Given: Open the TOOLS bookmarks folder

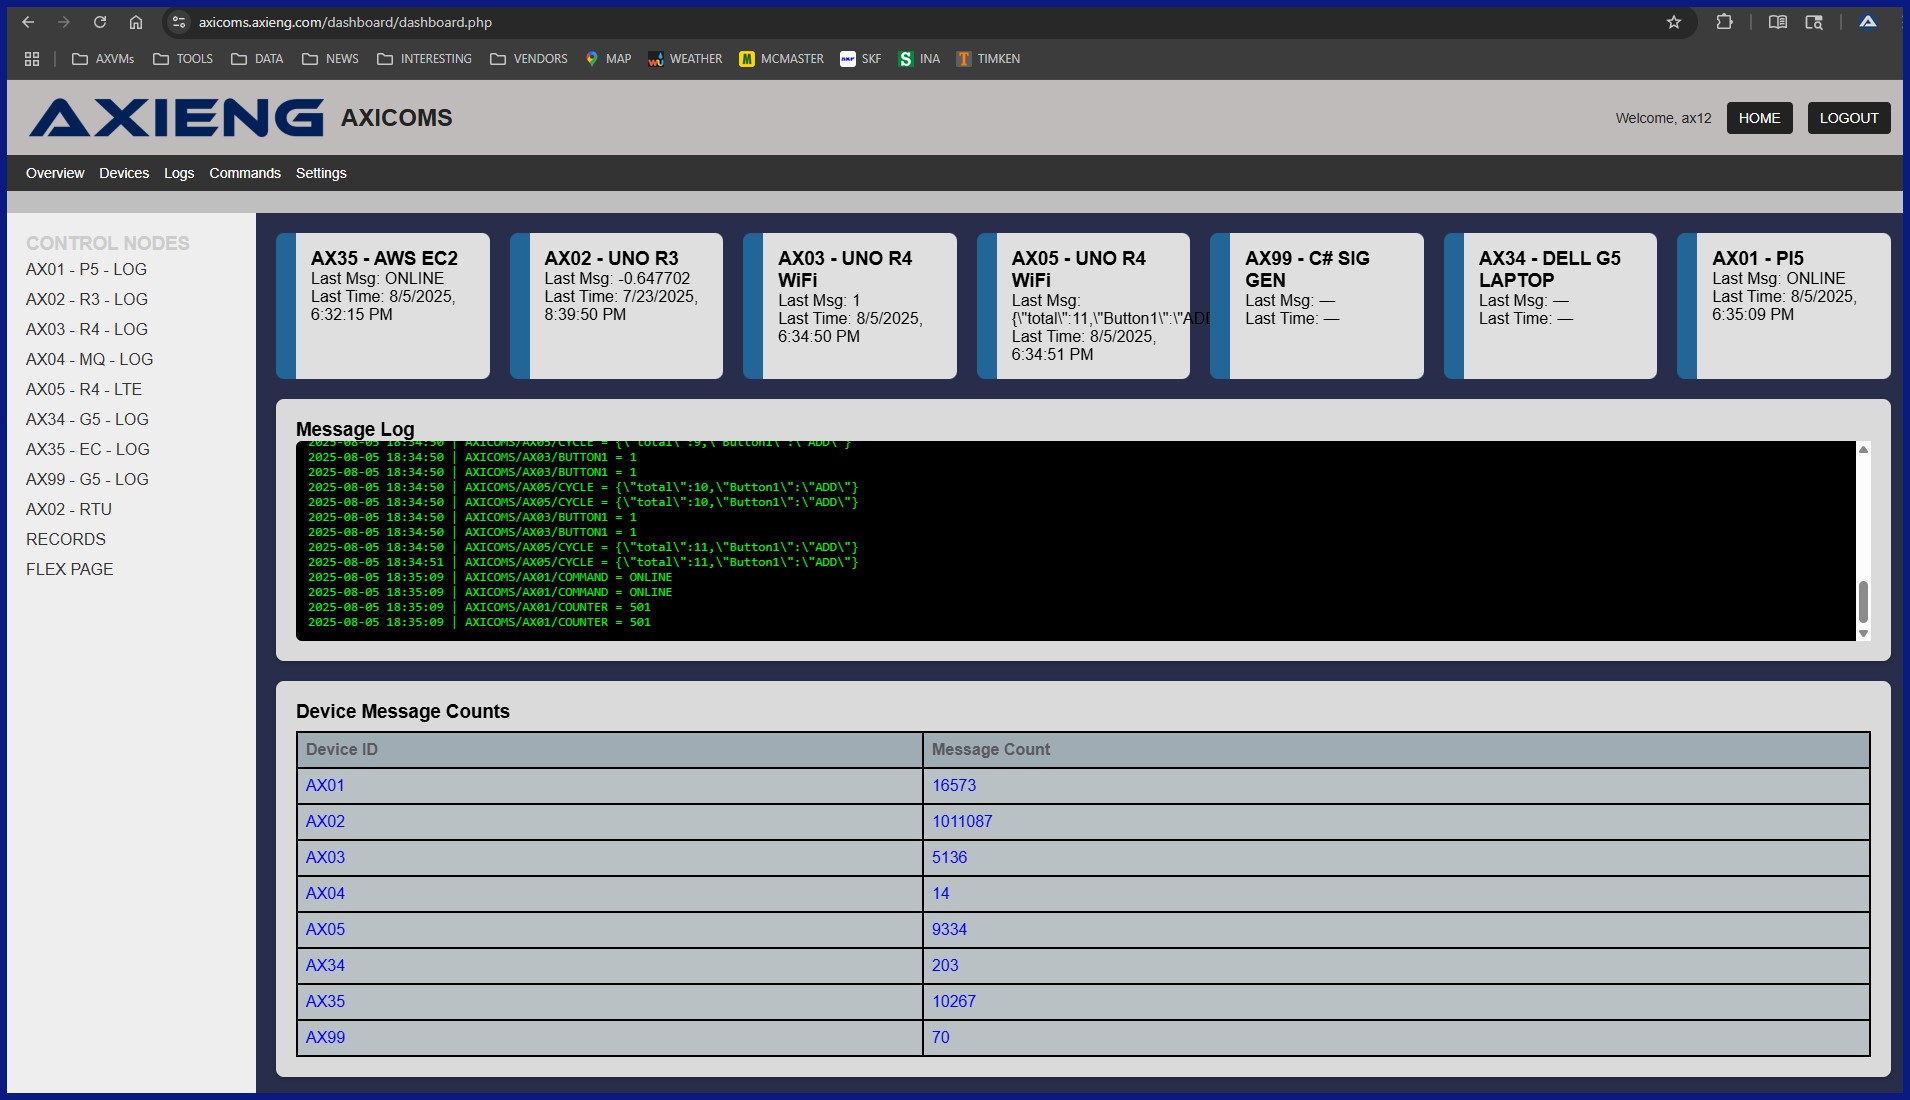Looking at the screenshot, I should tap(182, 59).
